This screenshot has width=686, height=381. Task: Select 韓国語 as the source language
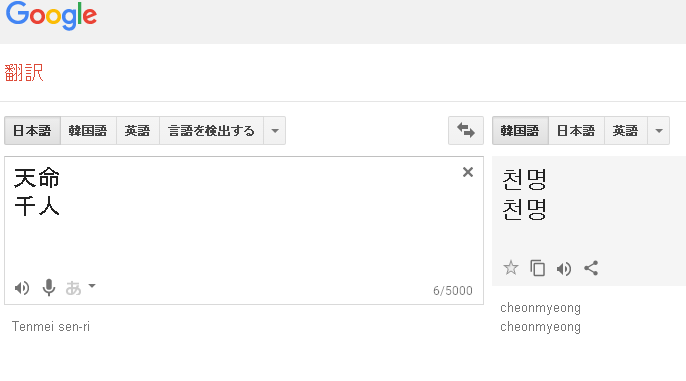88,130
